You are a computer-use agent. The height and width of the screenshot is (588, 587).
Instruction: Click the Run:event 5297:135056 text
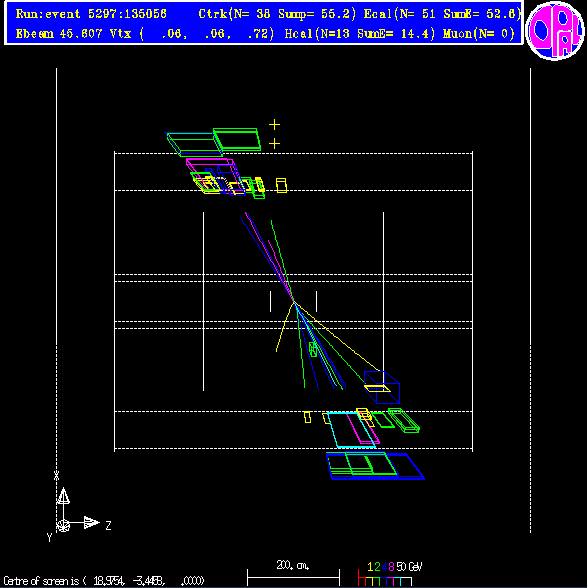click(91, 14)
